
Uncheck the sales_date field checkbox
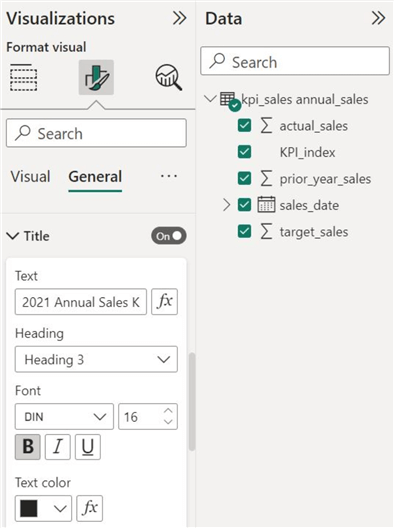point(244,205)
